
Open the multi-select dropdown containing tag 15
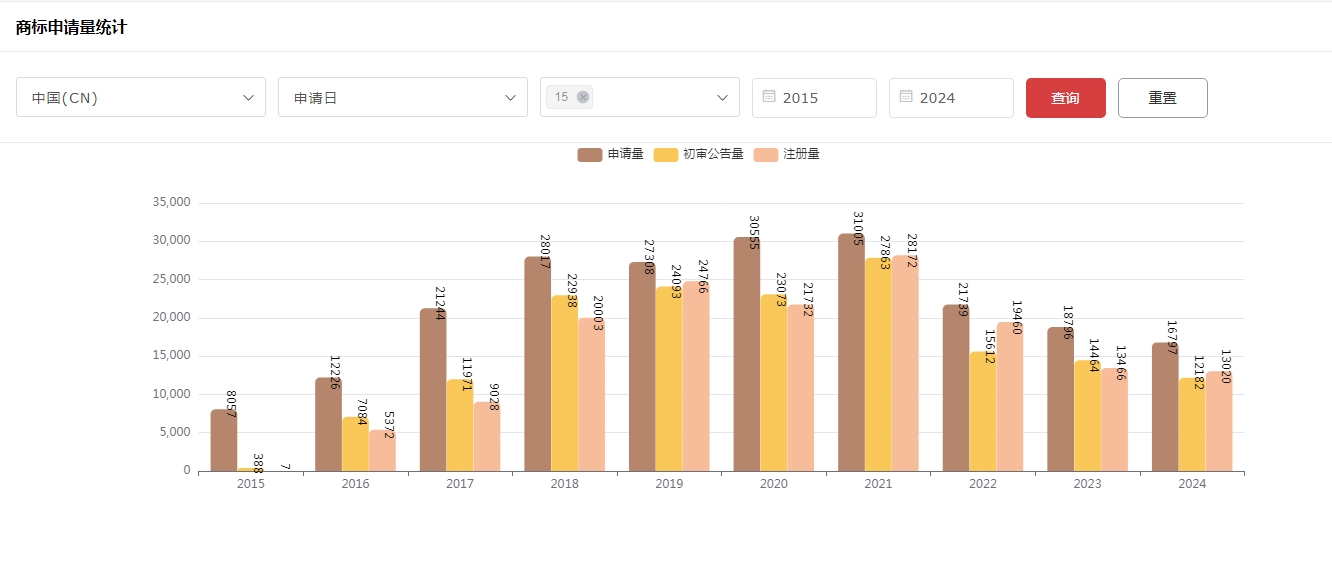pyautogui.click(x=640, y=97)
